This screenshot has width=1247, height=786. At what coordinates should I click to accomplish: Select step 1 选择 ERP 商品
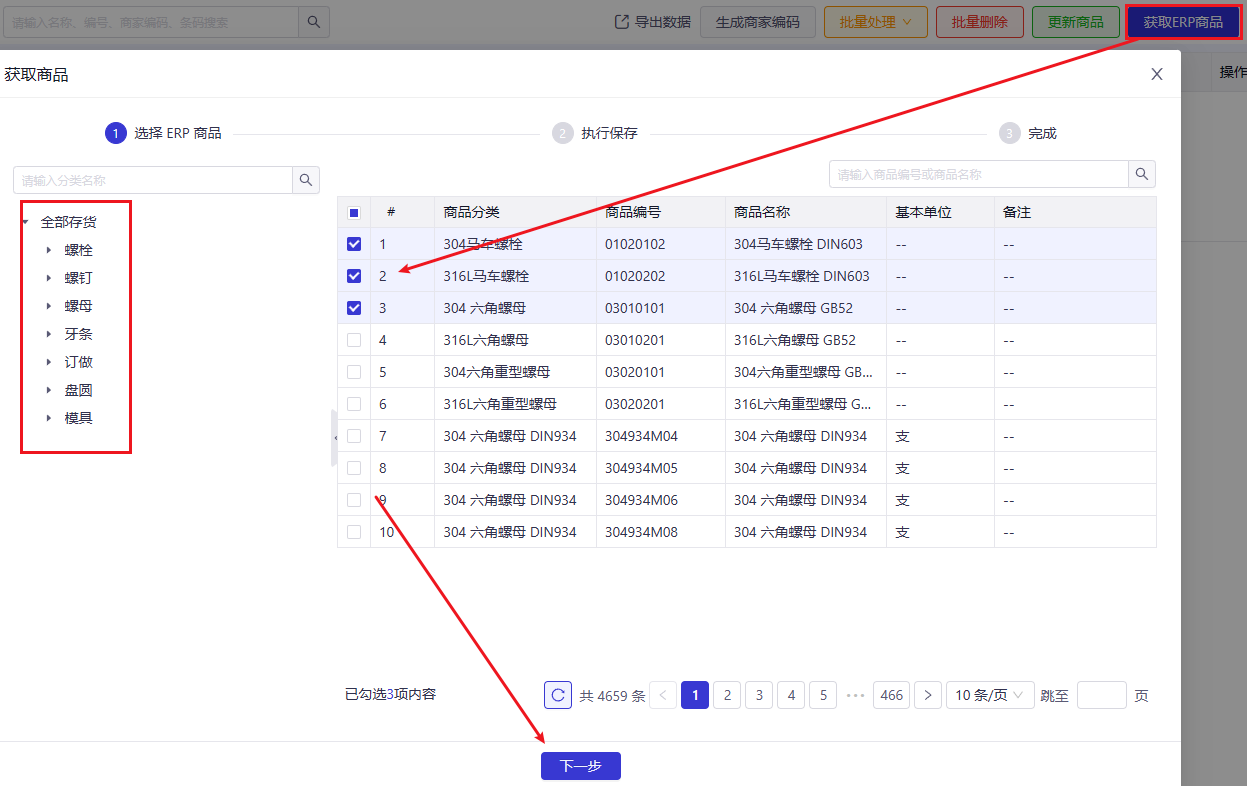(163, 133)
